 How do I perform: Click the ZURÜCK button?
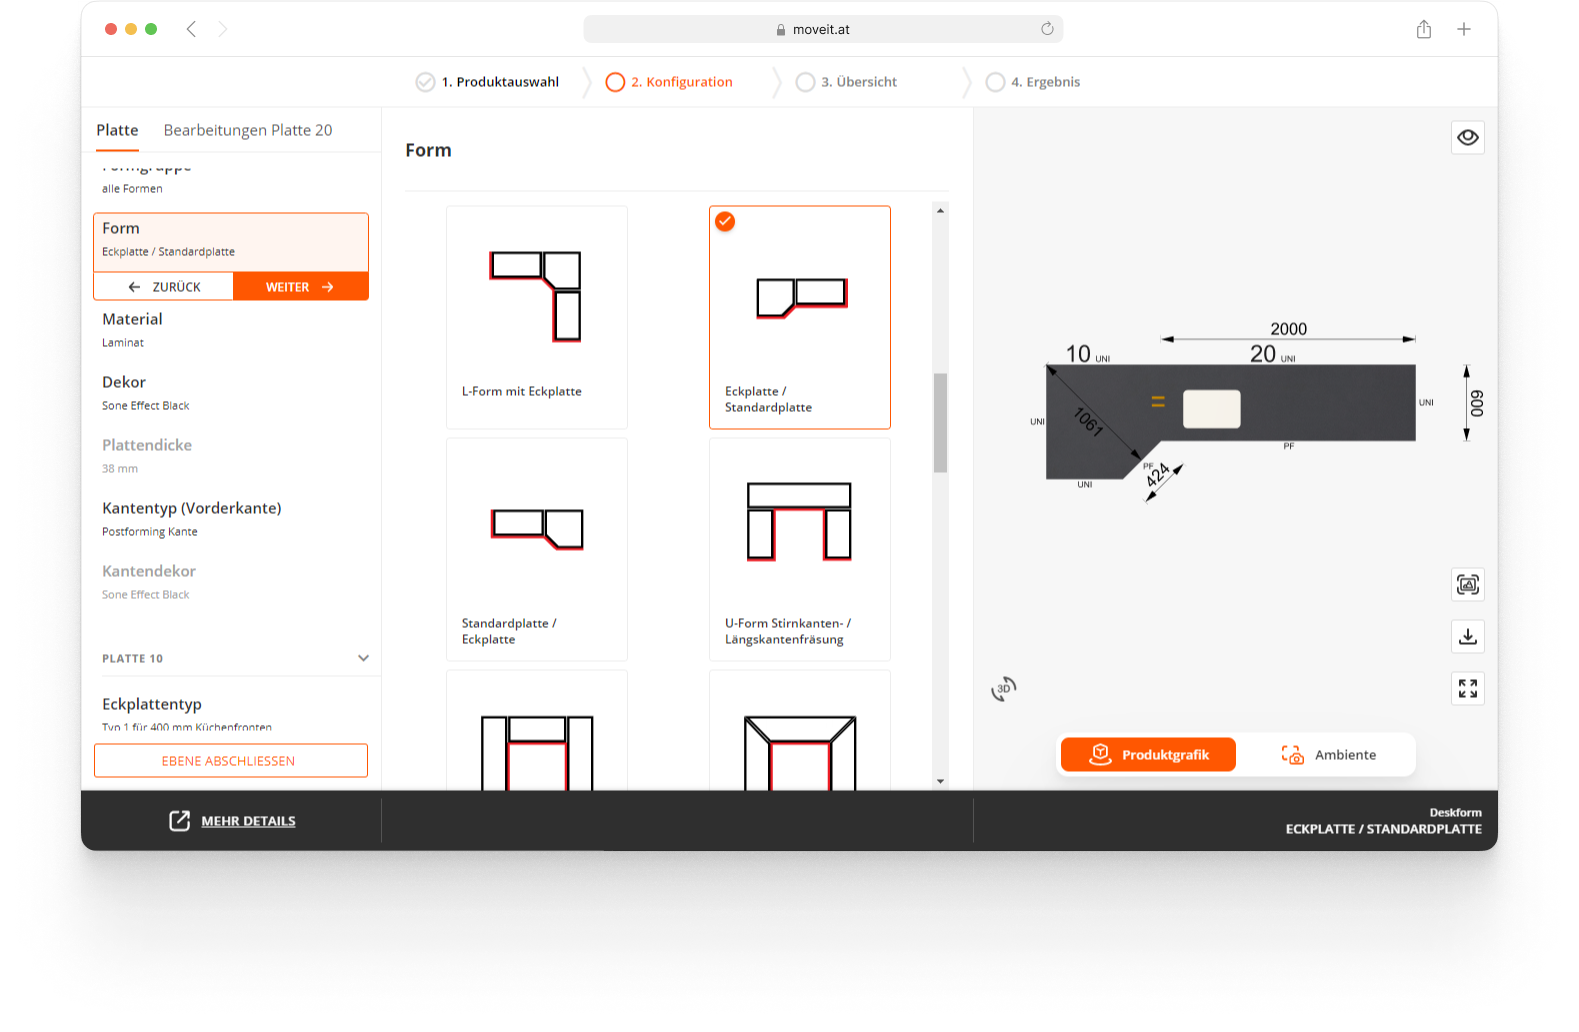click(x=164, y=287)
